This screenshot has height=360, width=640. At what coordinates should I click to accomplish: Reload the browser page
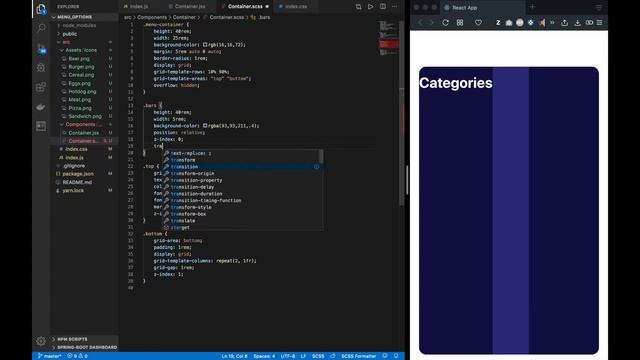click(445, 22)
